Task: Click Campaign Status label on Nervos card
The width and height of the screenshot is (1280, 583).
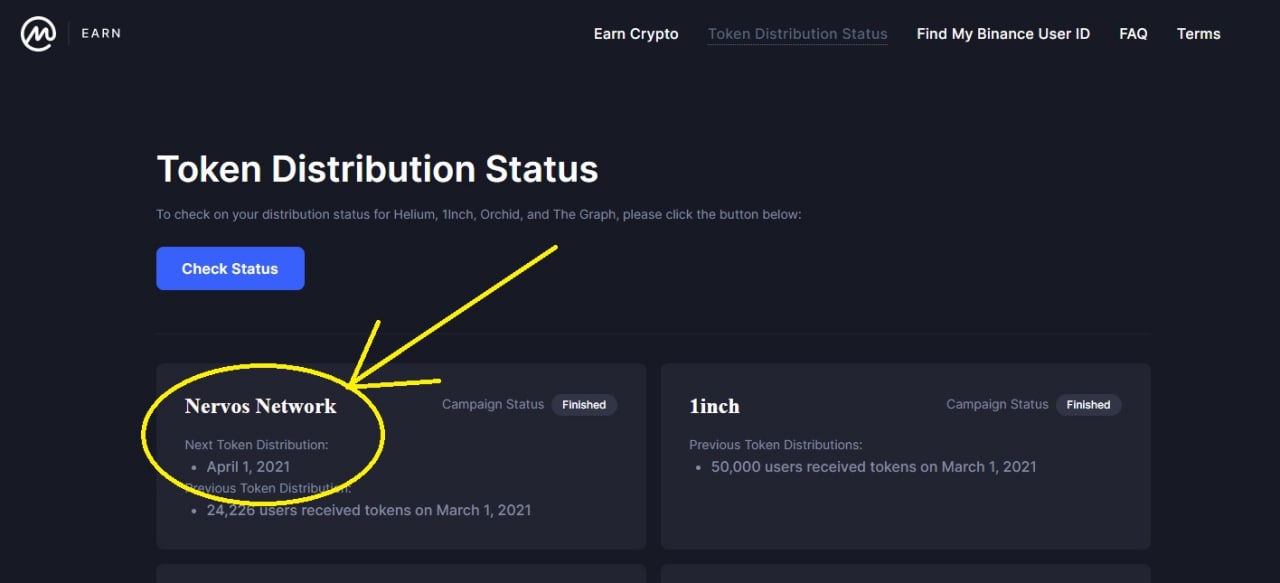Action: [493, 405]
